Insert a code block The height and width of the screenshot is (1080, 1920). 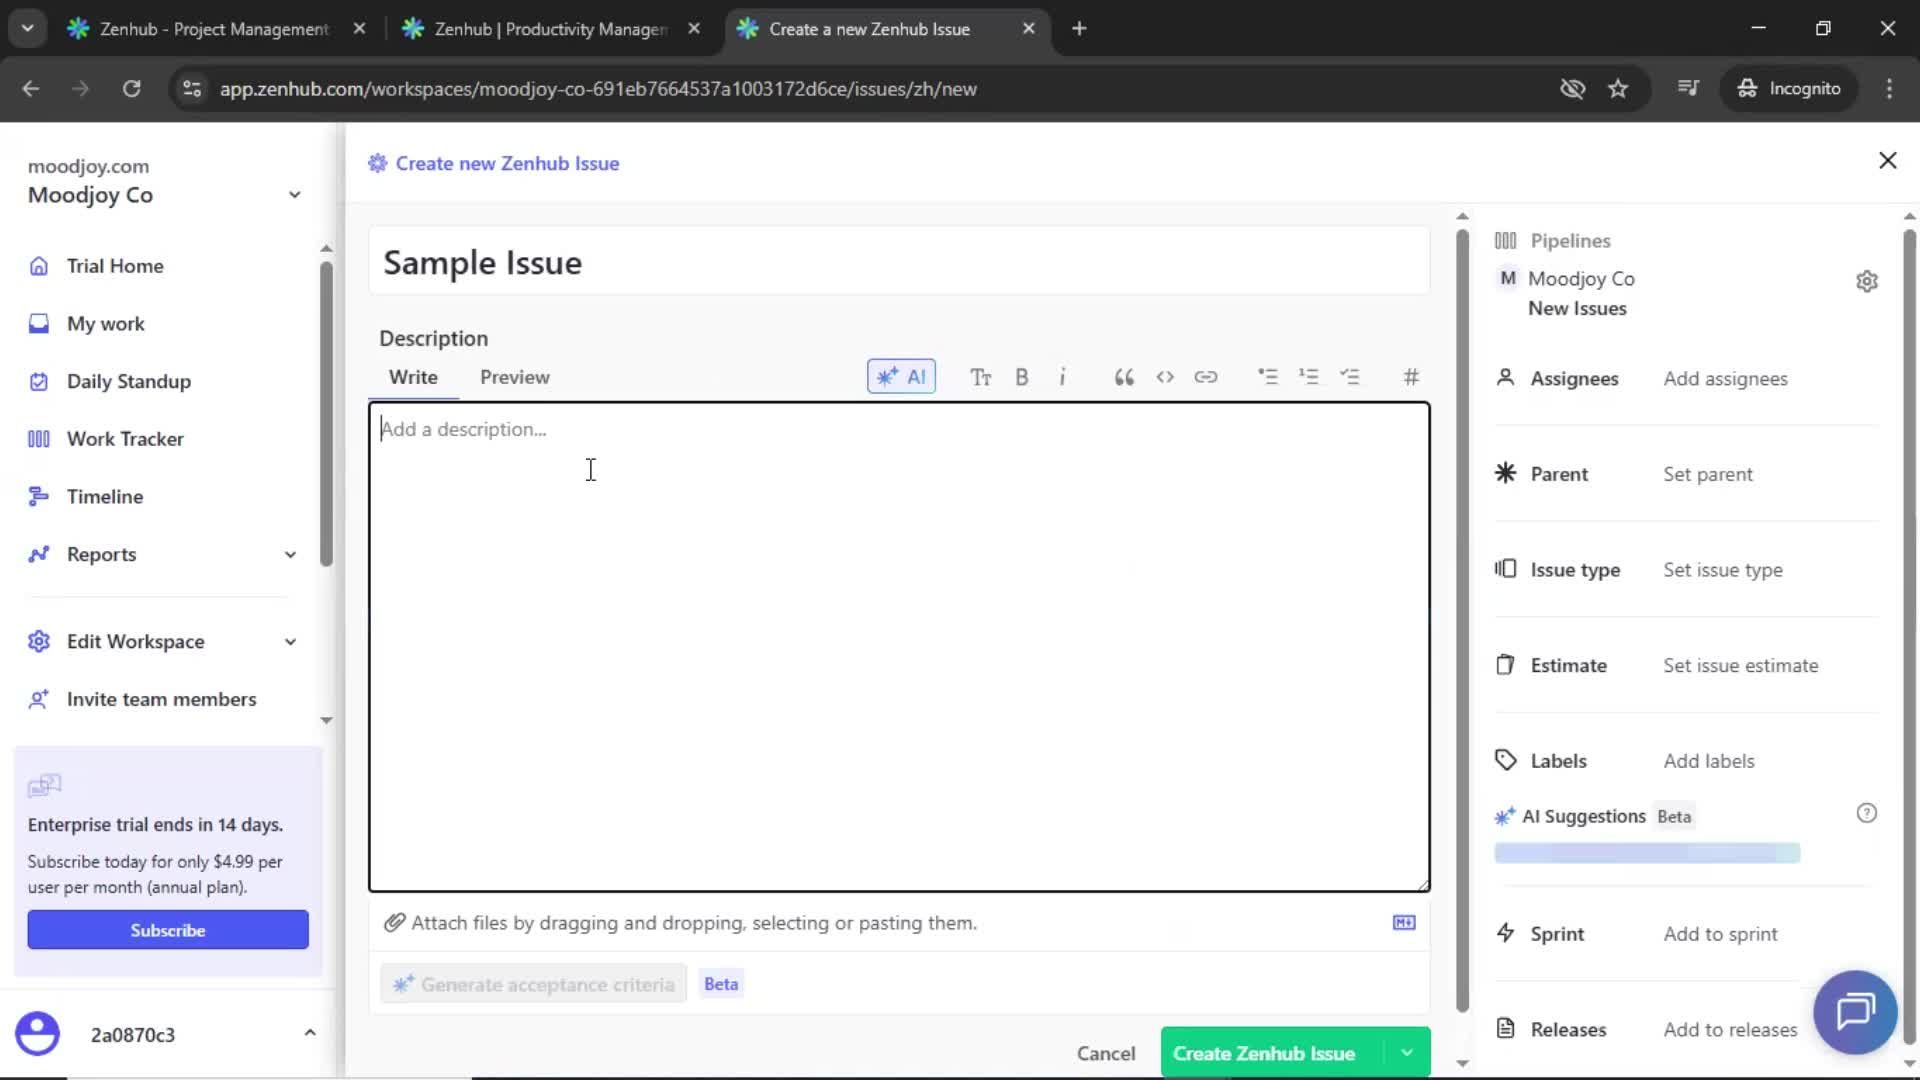coord(1165,377)
